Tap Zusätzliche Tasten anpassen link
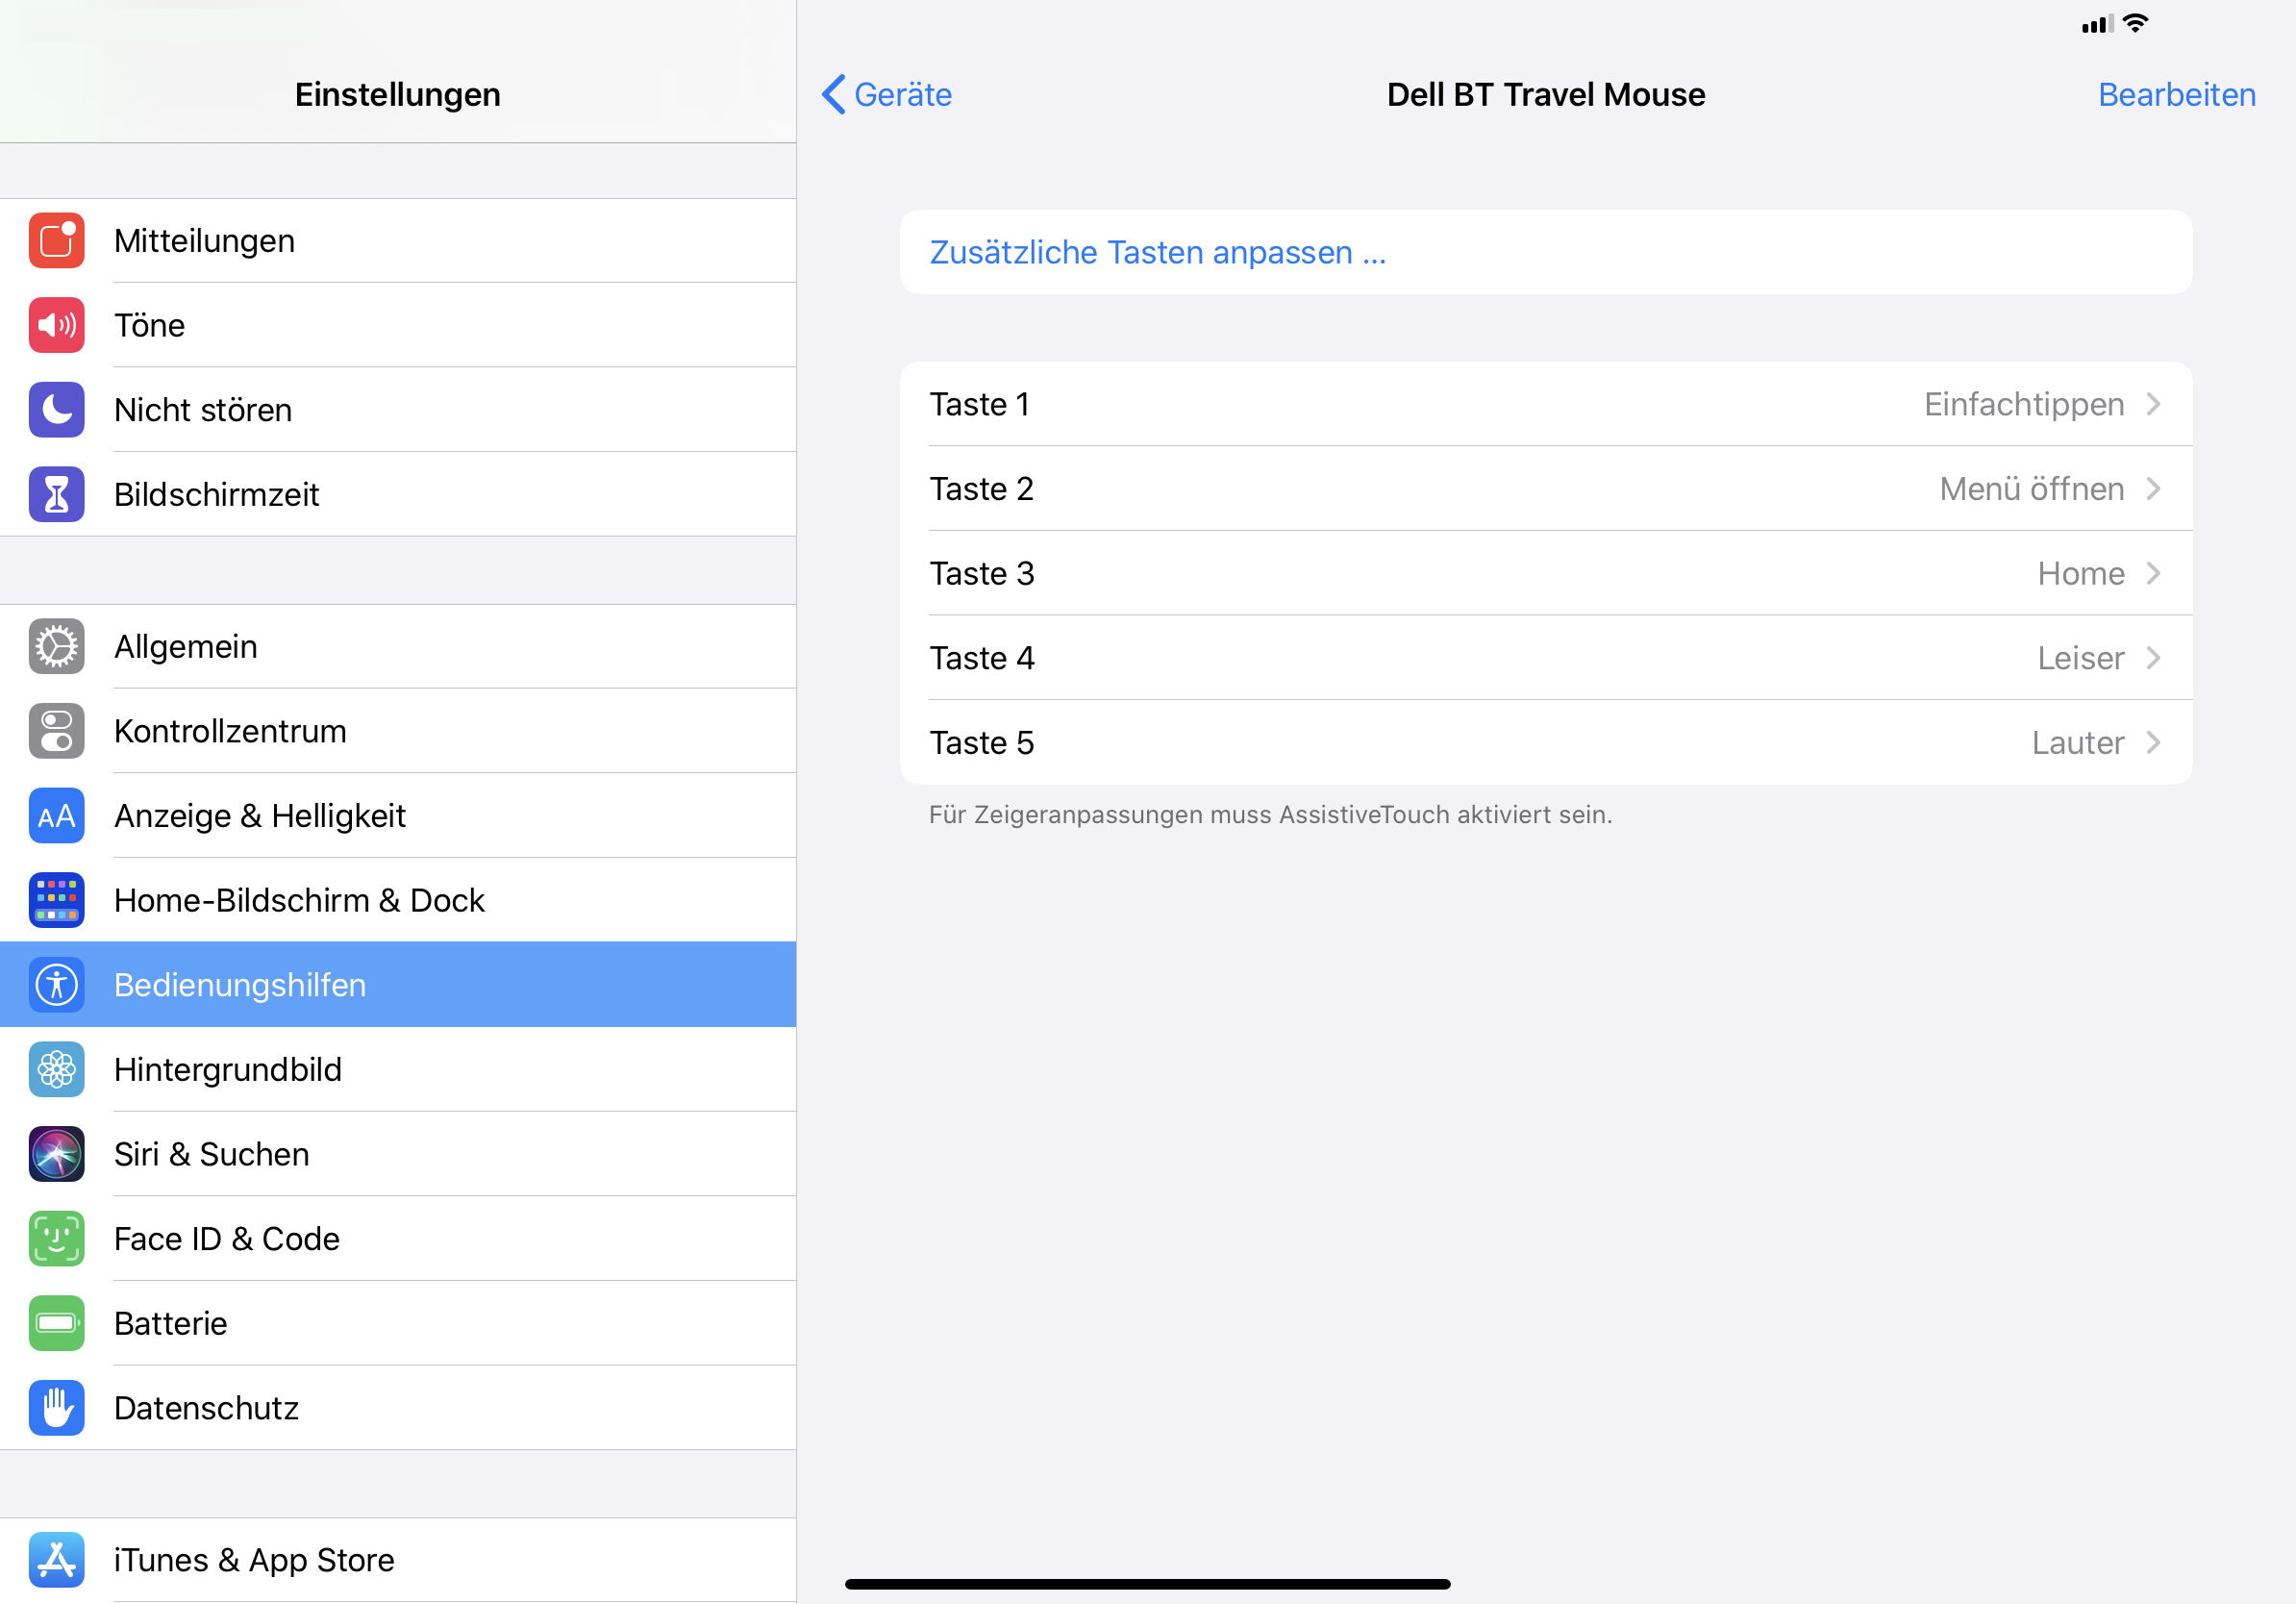The image size is (2296, 1604). (x=1157, y=253)
